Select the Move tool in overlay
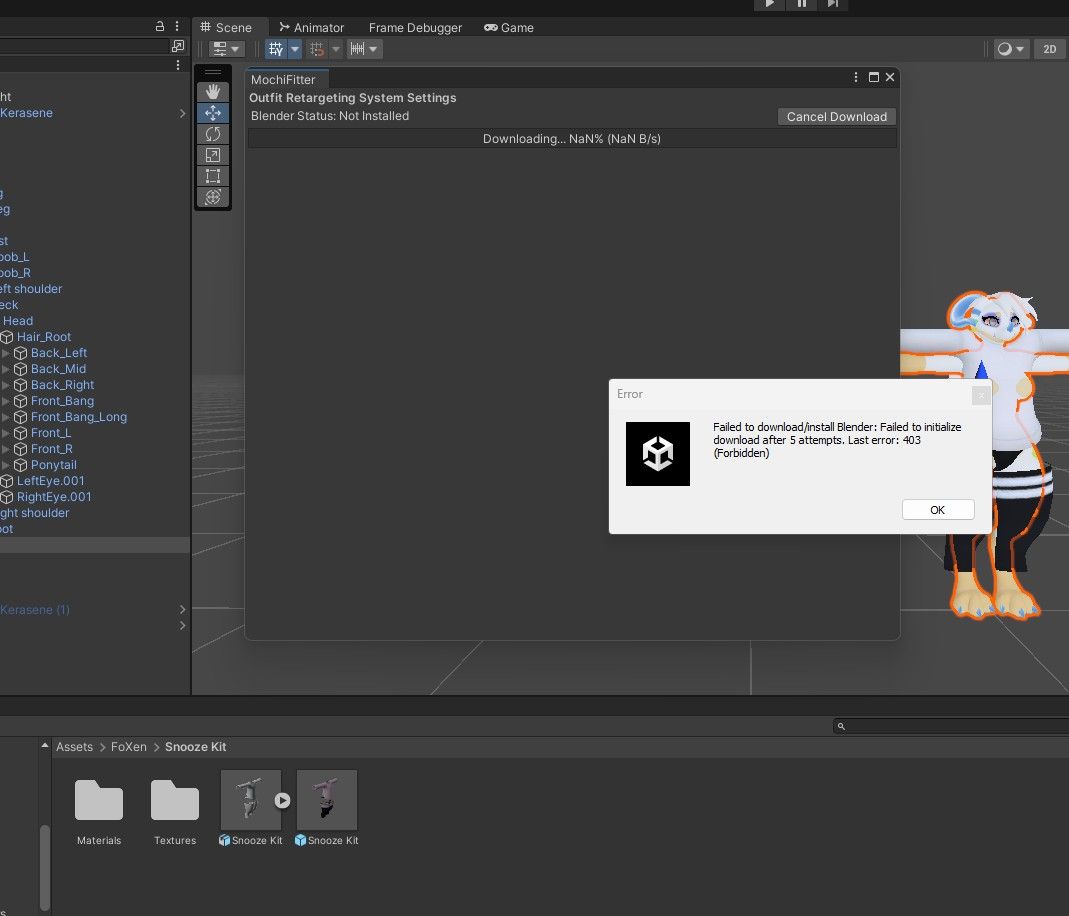The image size is (1069, 916). tap(213, 112)
